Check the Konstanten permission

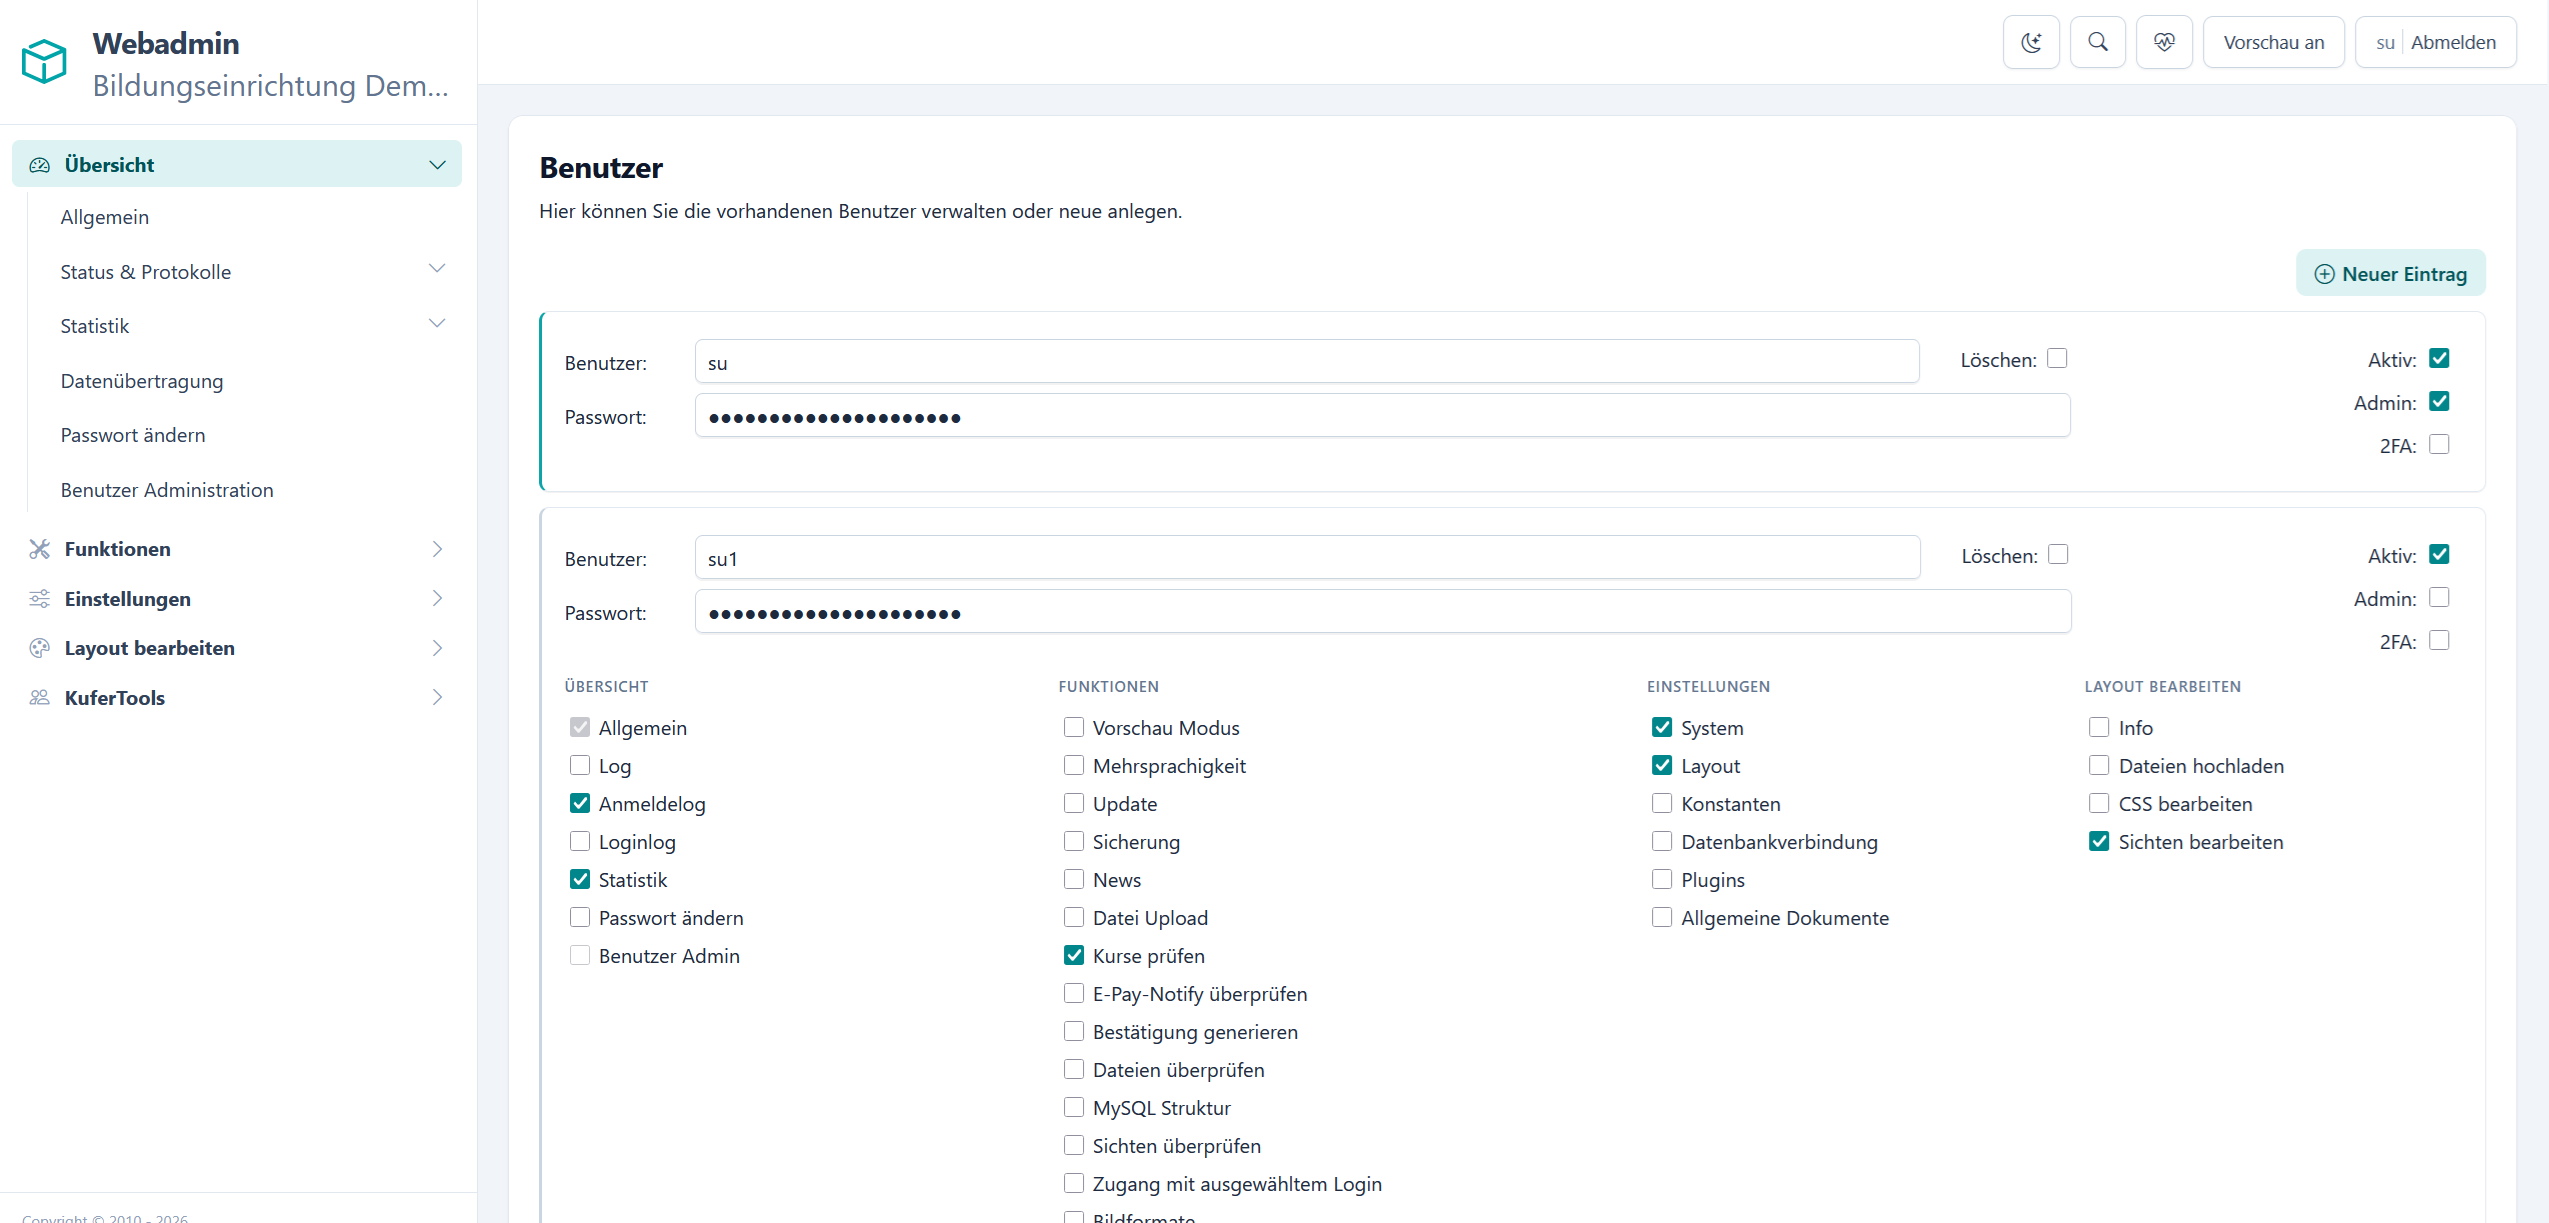pyautogui.click(x=1662, y=803)
